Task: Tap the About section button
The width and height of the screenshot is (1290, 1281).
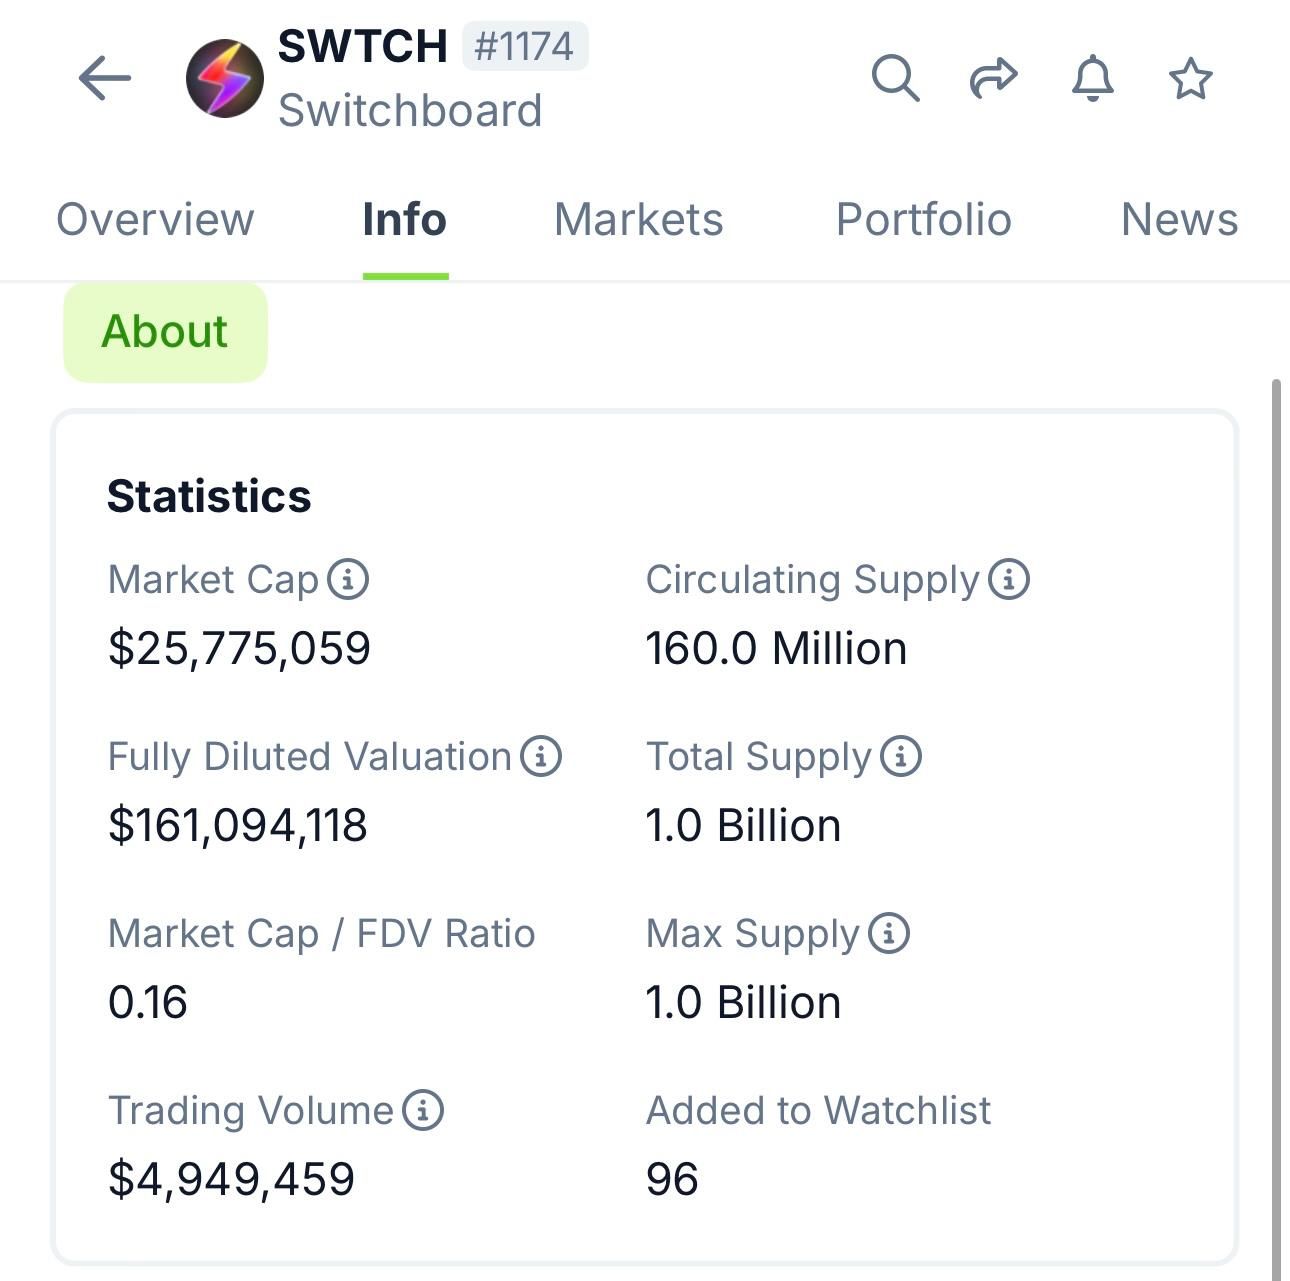Action: click(165, 332)
